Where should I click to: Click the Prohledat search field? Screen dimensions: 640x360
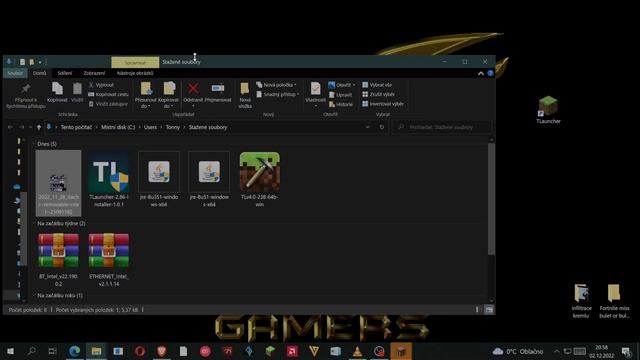click(442, 127)
